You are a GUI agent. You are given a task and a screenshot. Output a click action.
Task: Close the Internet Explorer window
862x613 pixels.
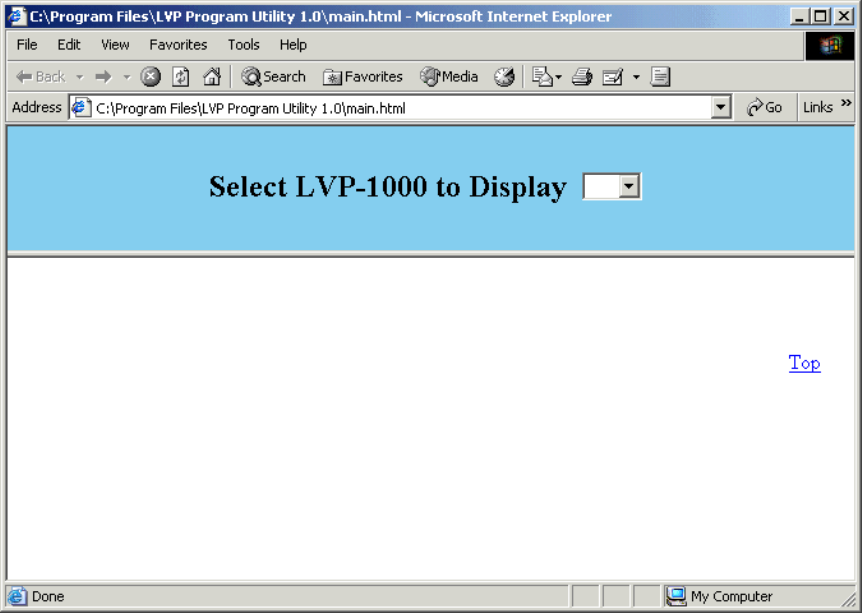(x=843, y=16)
